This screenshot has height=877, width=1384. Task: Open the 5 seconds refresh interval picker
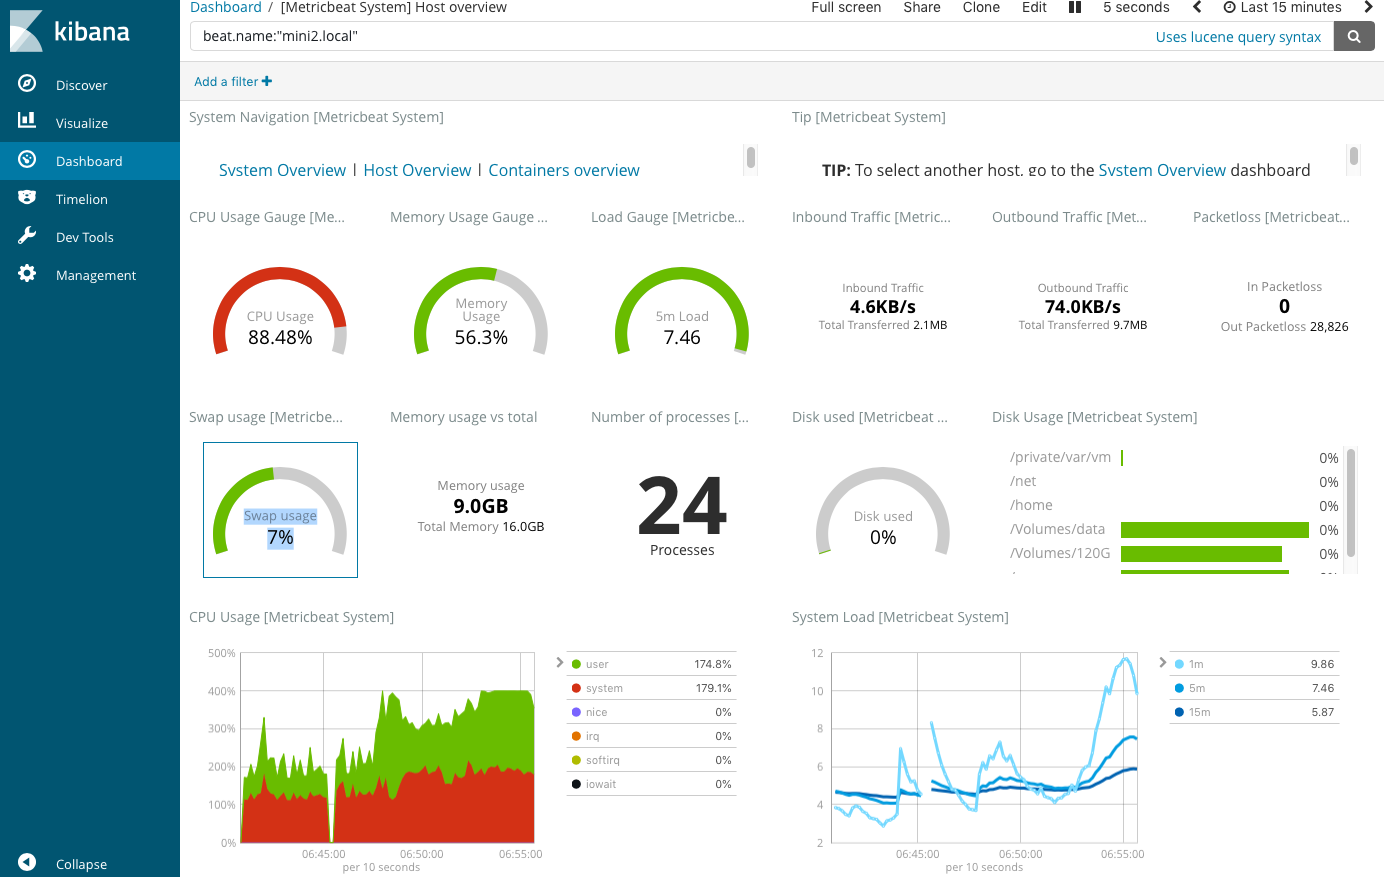[1136, 7]
